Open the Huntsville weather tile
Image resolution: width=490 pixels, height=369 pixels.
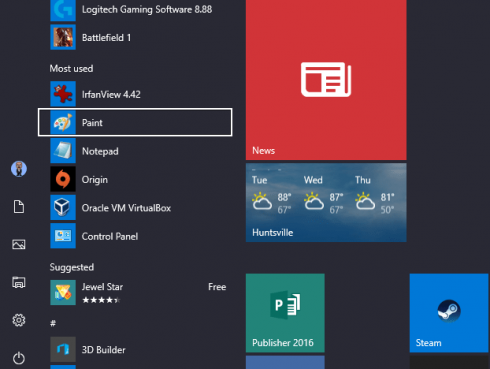[x=326, y=202]
